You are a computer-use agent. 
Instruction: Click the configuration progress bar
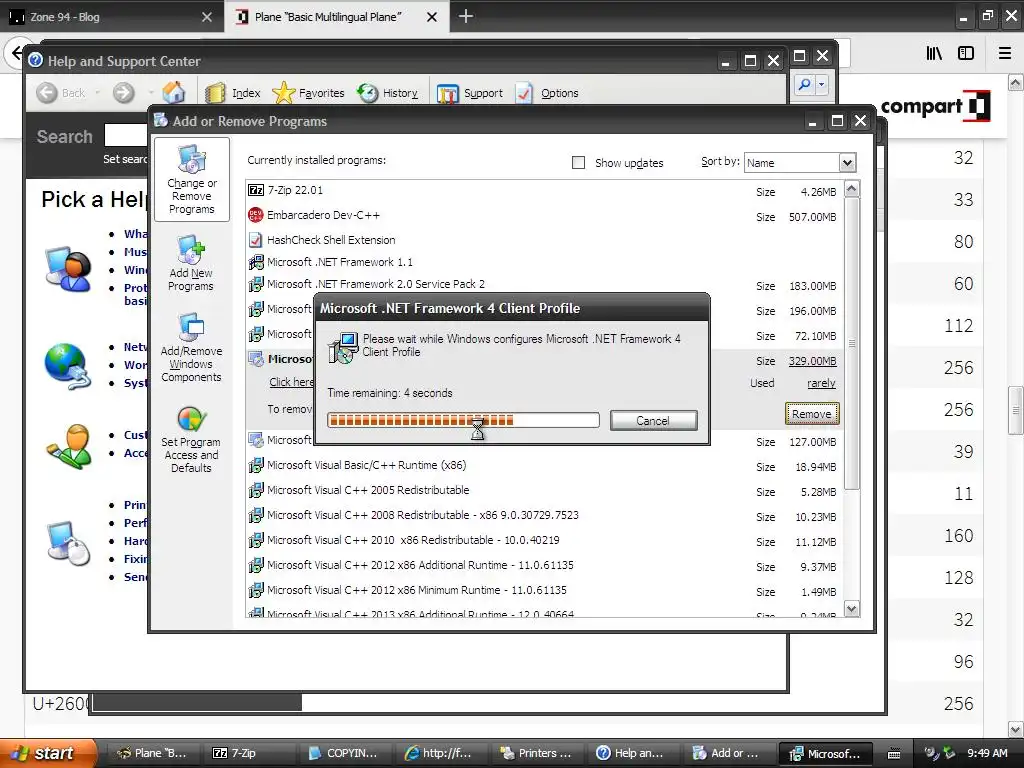(463, 420)
